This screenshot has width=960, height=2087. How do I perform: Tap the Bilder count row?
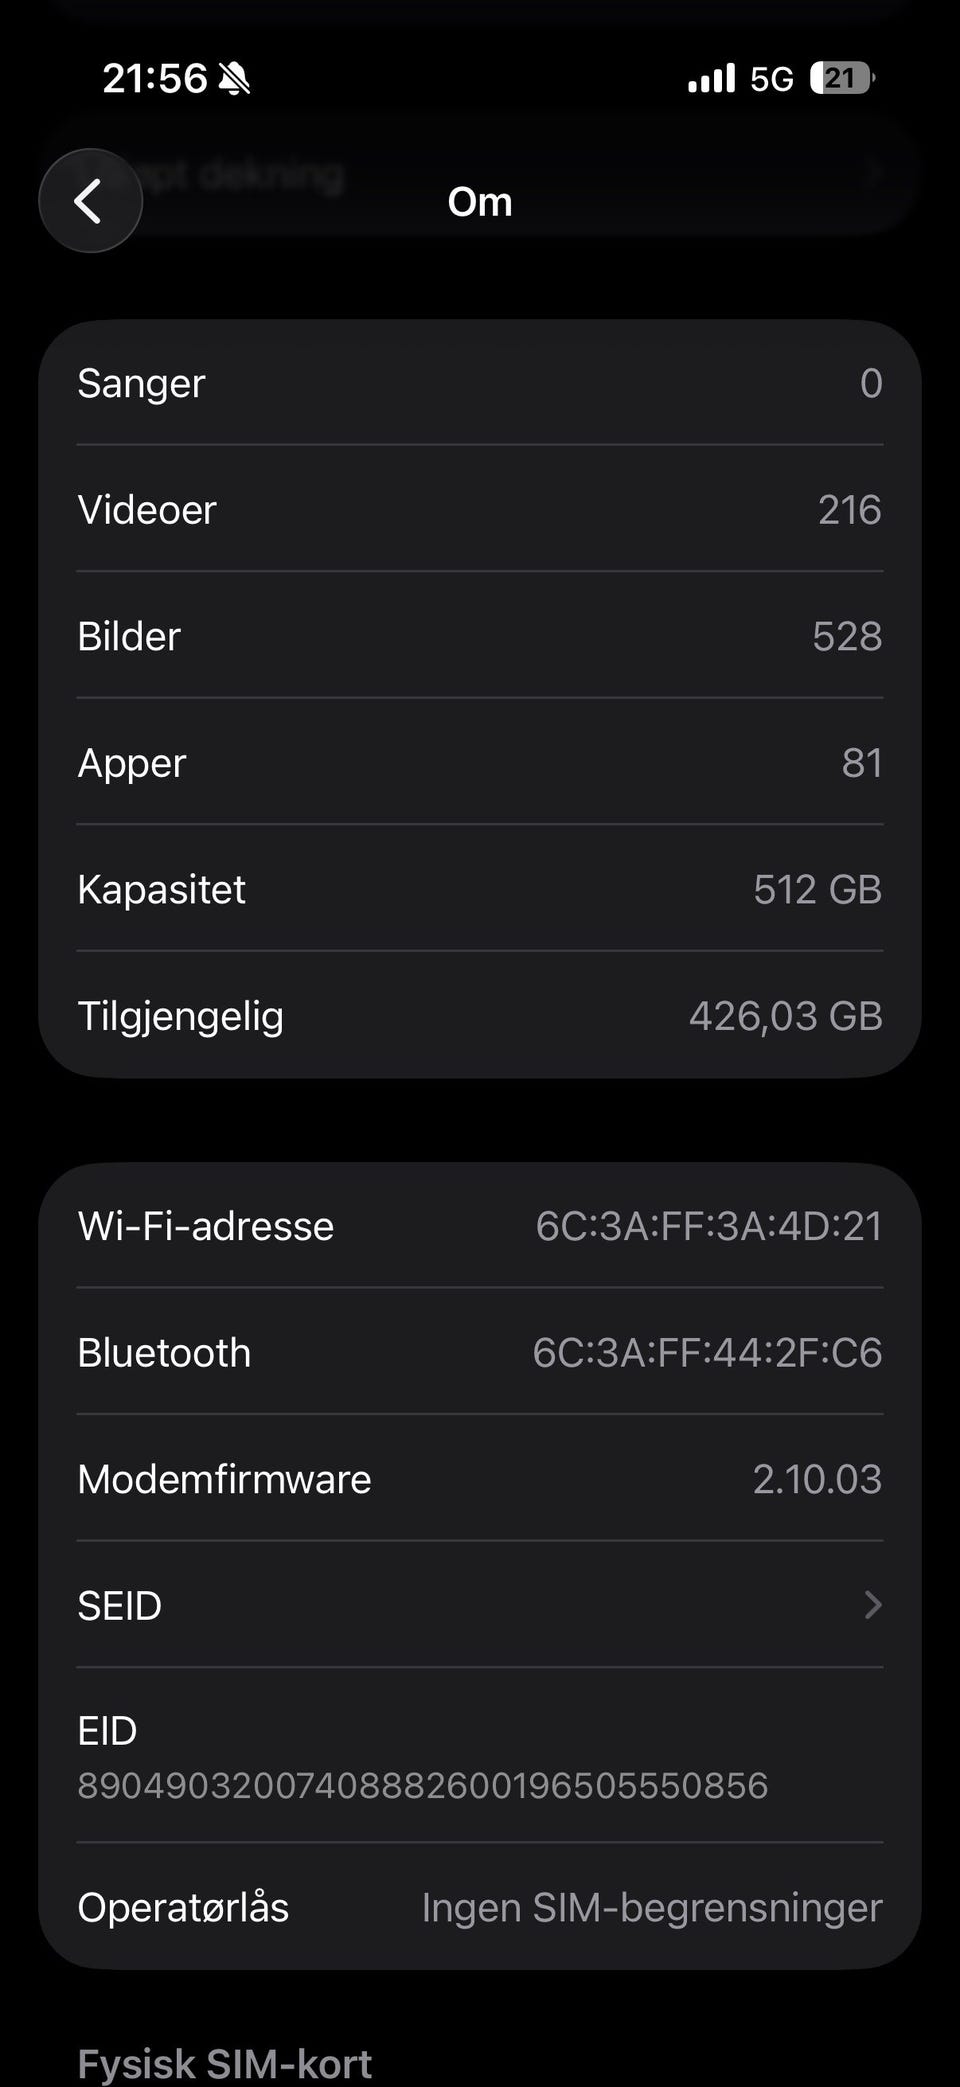pyautogui.click(x=480, y=636)
